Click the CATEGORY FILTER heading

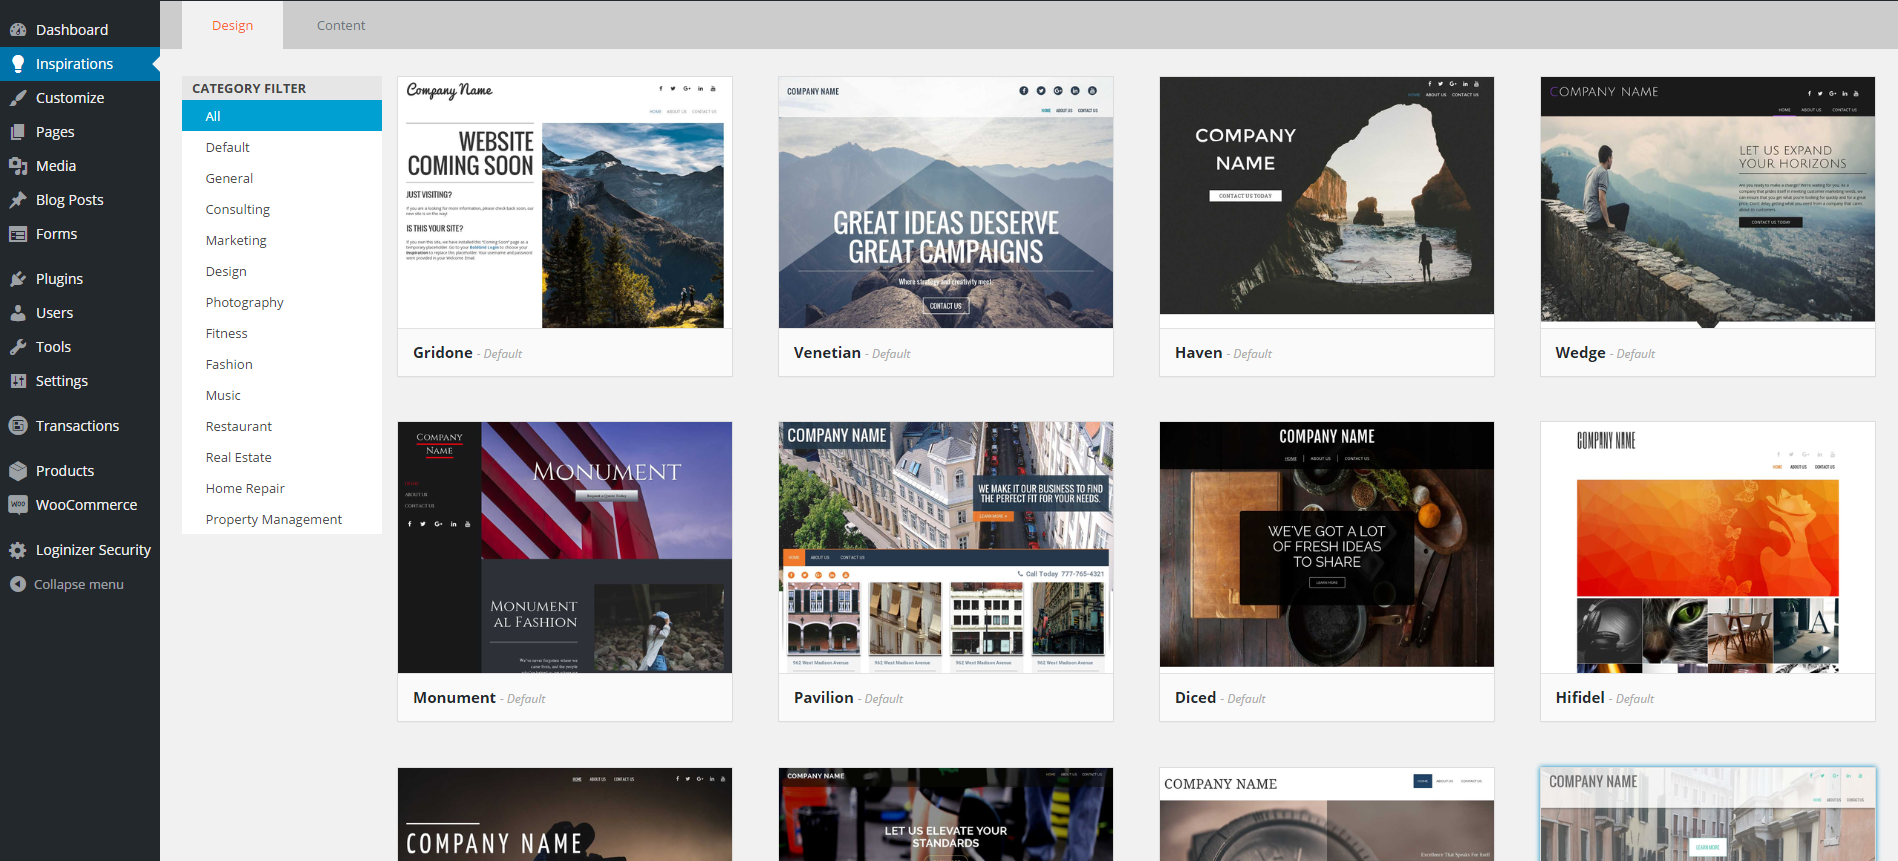tap(249, 88)
